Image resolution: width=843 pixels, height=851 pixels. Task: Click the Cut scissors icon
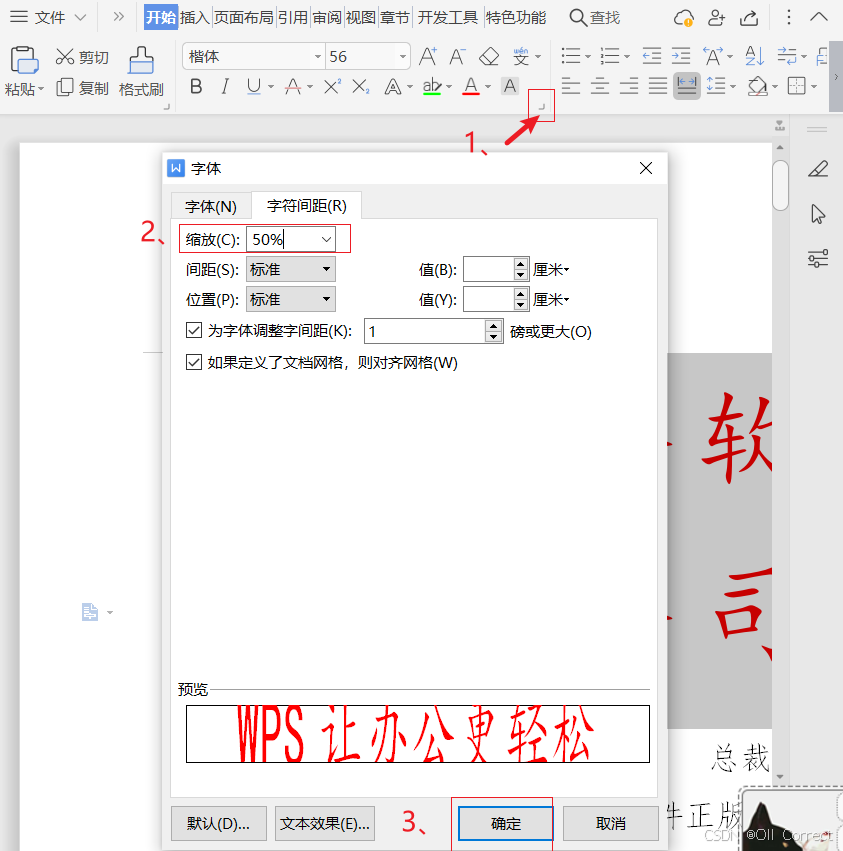pos(65,56)
